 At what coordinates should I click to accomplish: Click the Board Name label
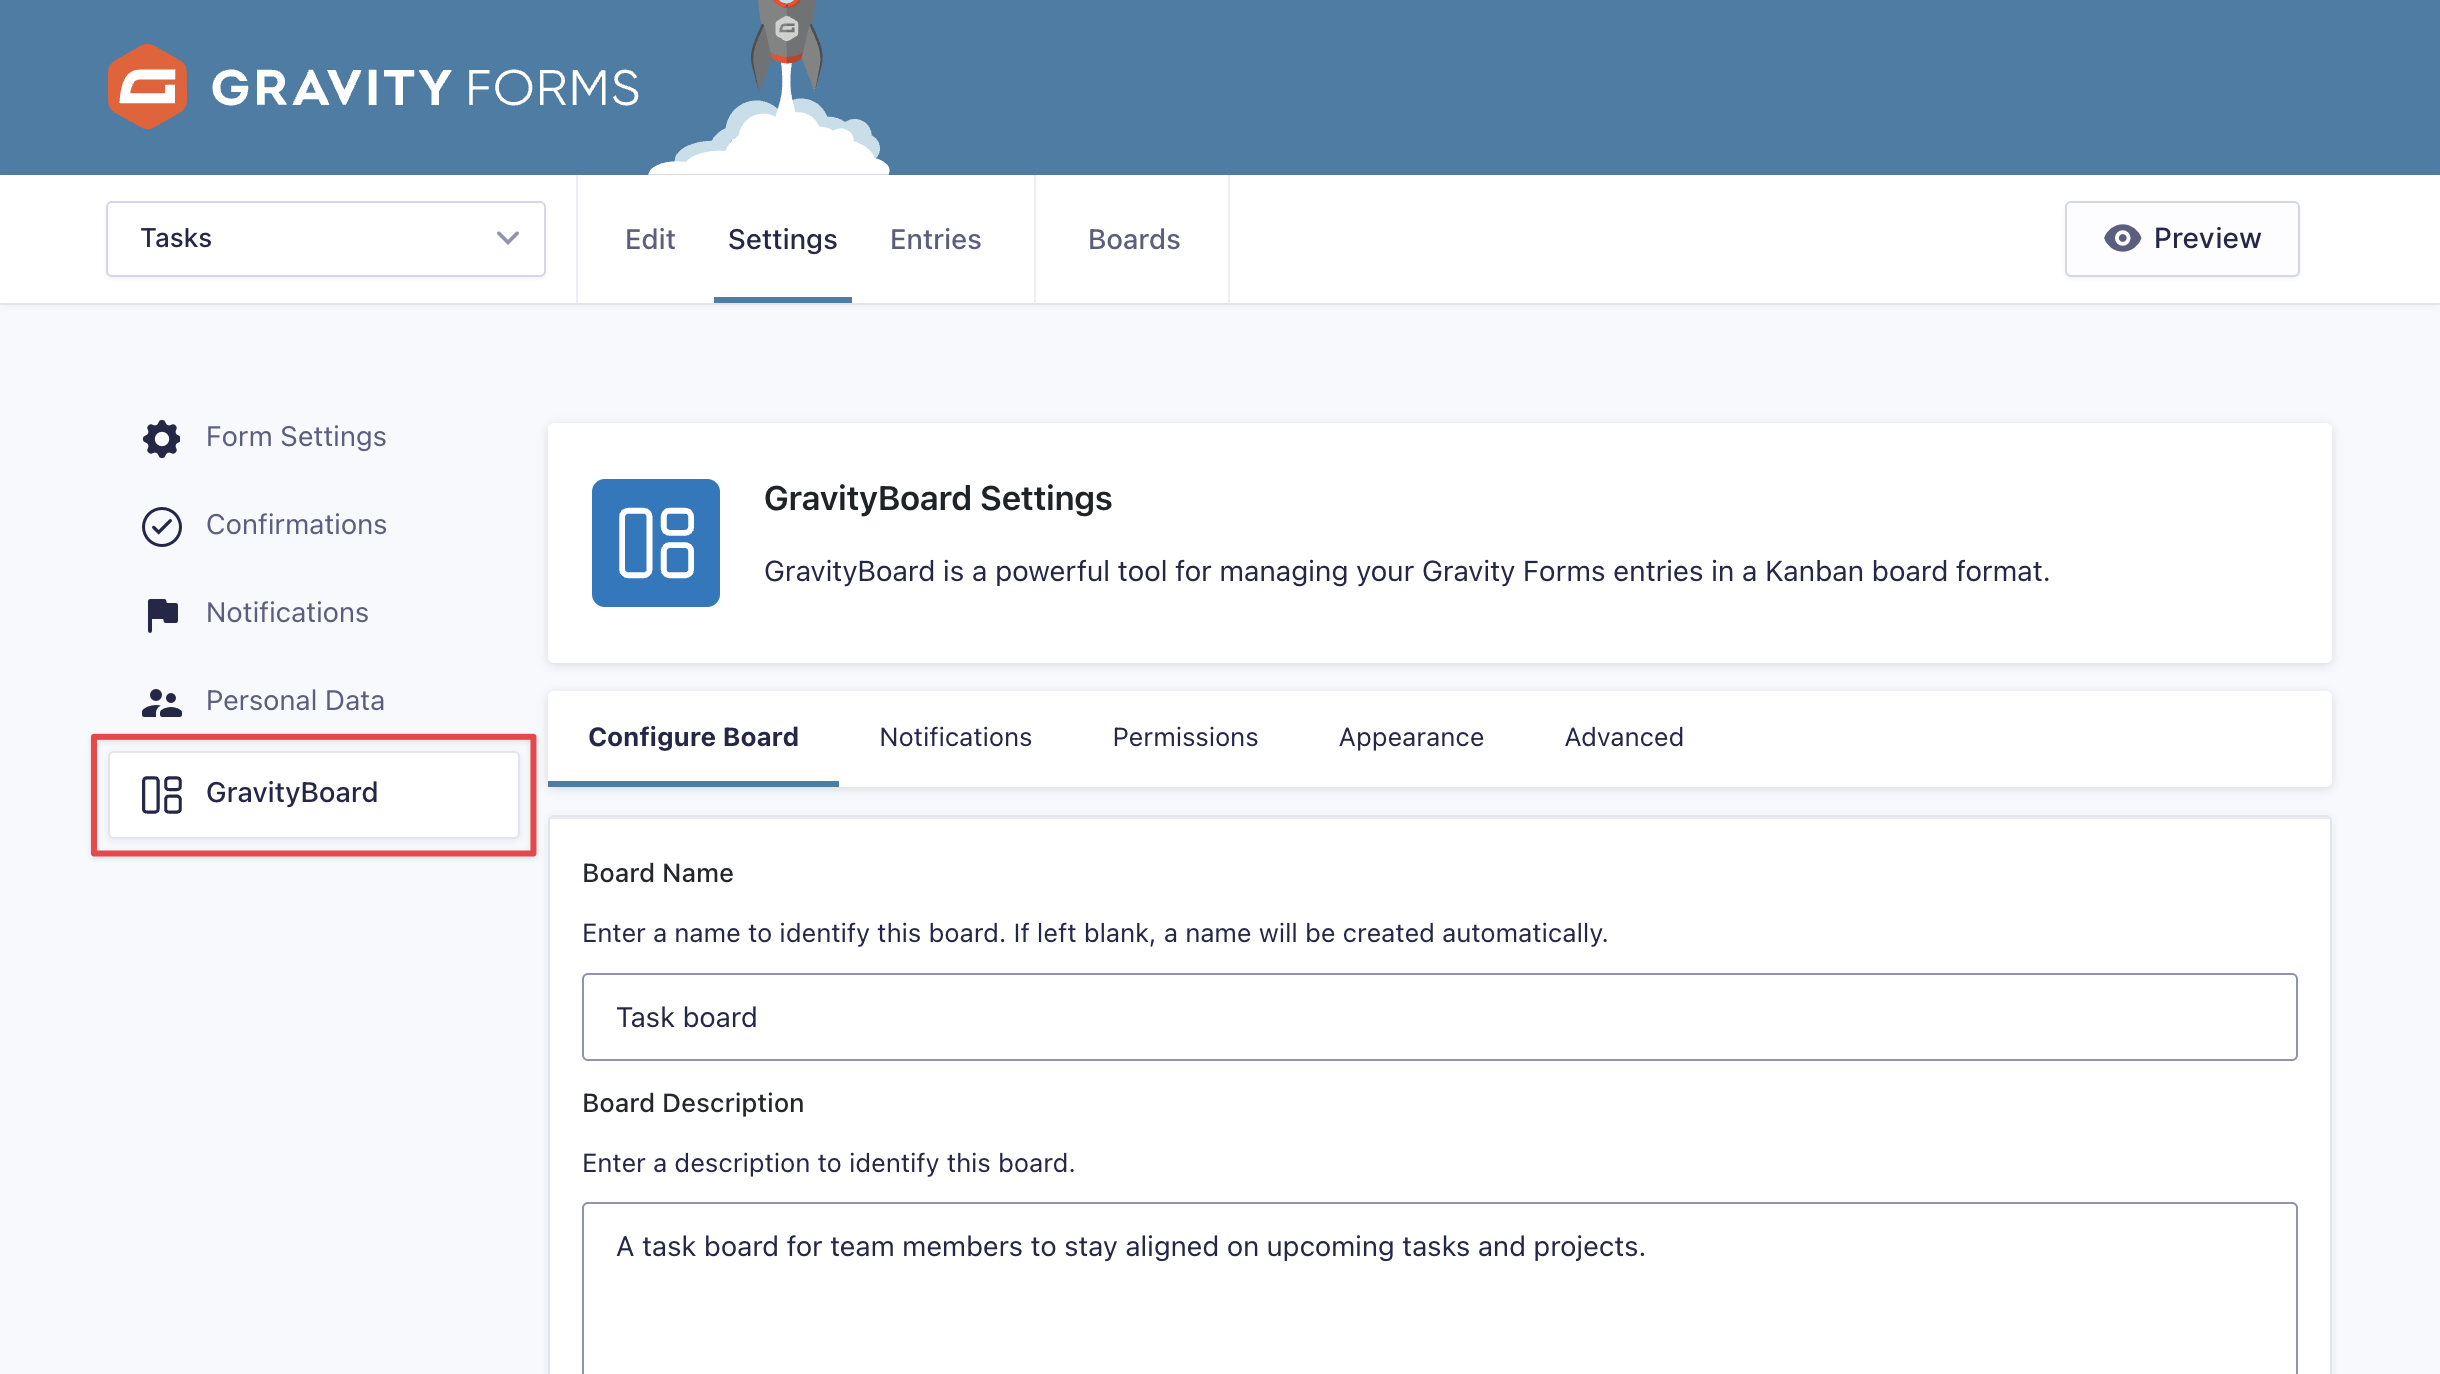(658, 873)
